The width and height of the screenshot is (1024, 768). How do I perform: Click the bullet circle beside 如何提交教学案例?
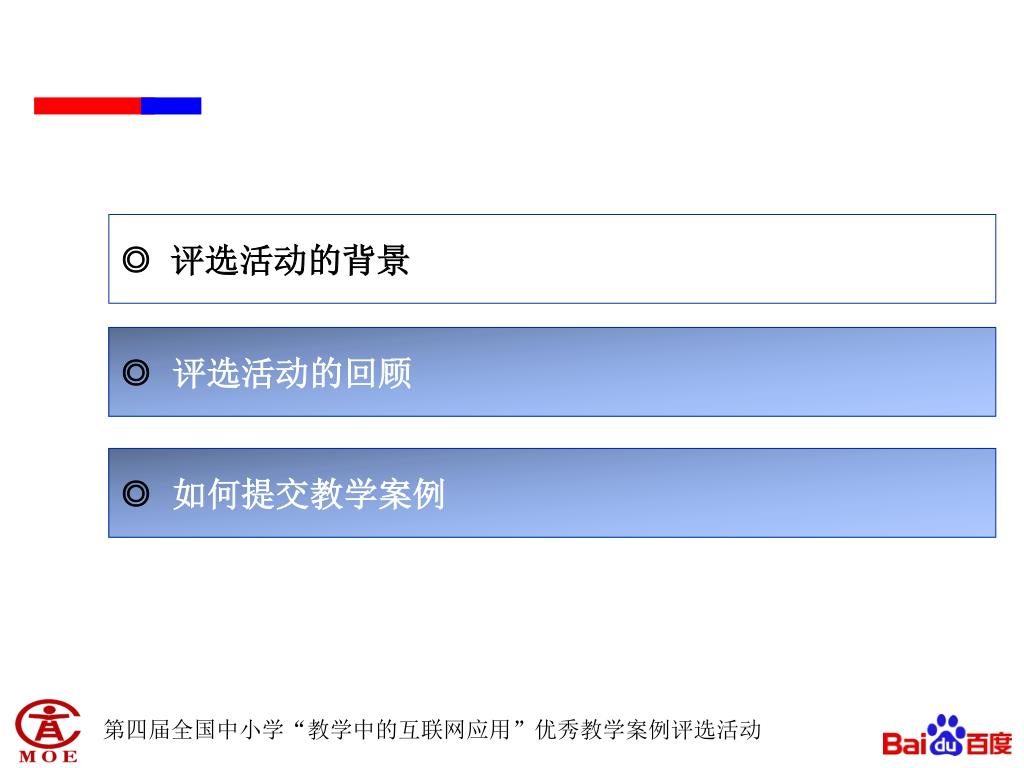(136, 494)
